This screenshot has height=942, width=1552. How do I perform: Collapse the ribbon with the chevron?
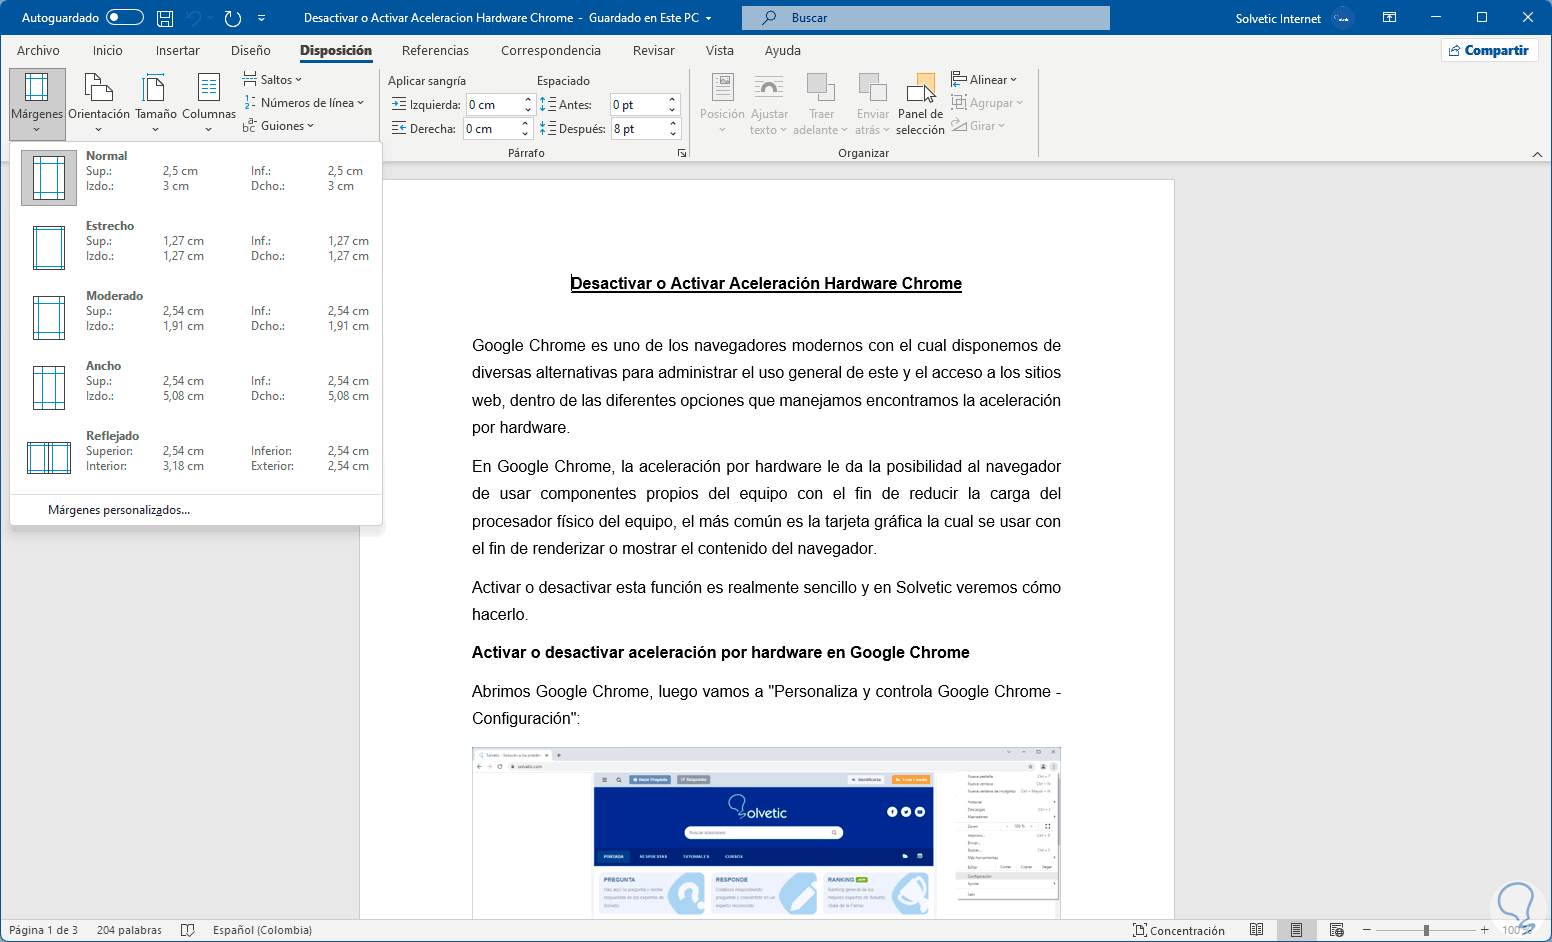coord(1537,154)
